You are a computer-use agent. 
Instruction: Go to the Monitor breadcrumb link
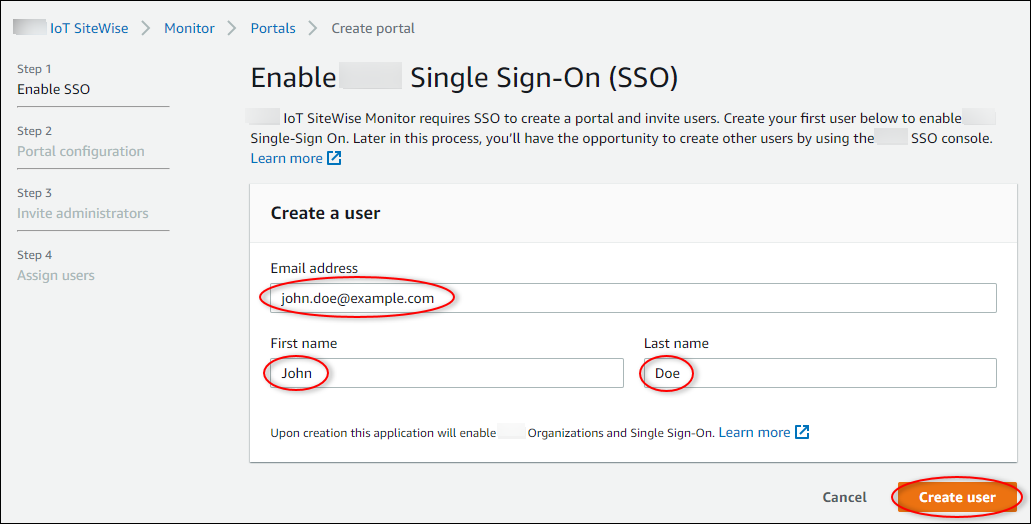(189, 28)
